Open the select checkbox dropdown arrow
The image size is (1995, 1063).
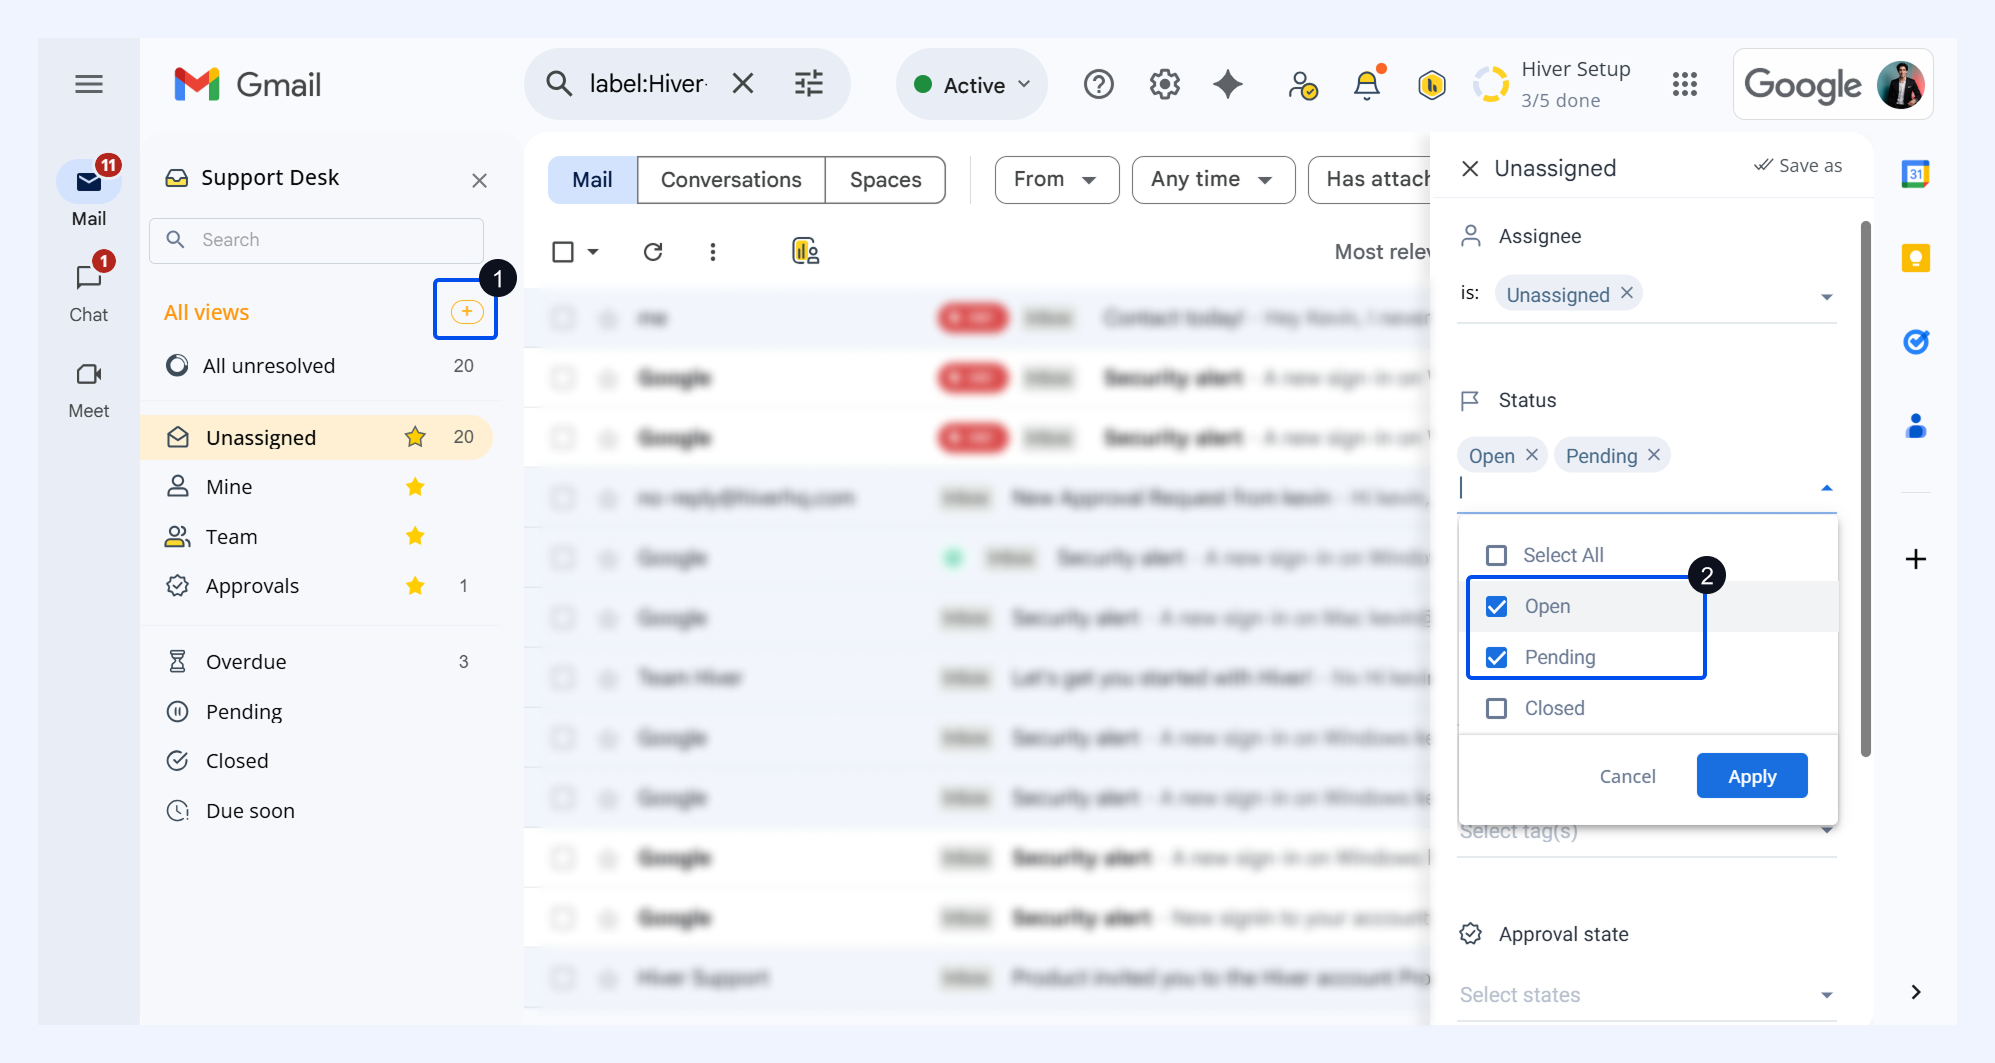point(593,252)
